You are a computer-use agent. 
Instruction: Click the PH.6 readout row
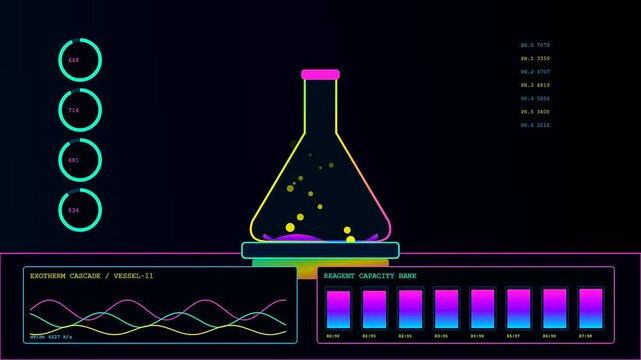coord(535,125)
